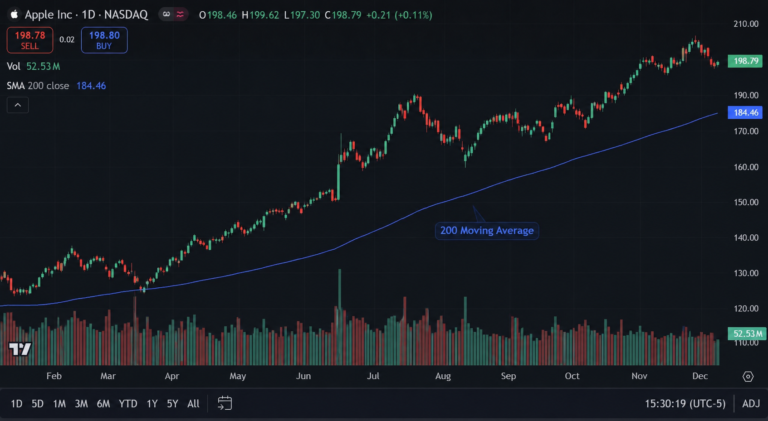Toggle the ADJ adjusted-data setting
The width and height of the screenshot is (768, 421).
pyautogui.click(x=751, y=404)
